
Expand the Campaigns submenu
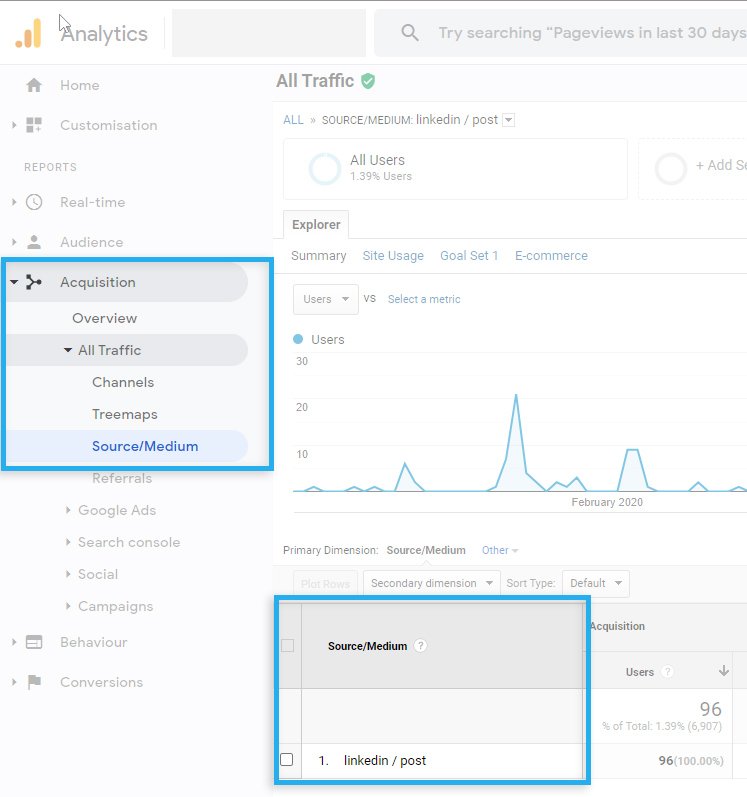(68, 606)
